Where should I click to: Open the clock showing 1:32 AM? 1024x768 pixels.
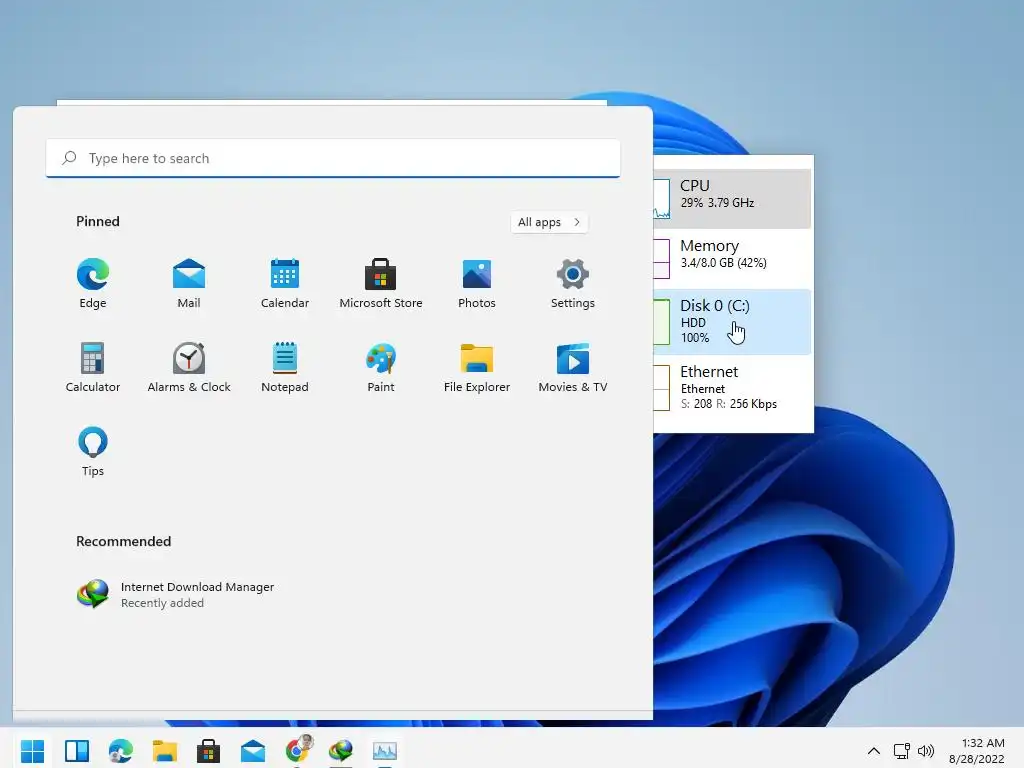977,751
